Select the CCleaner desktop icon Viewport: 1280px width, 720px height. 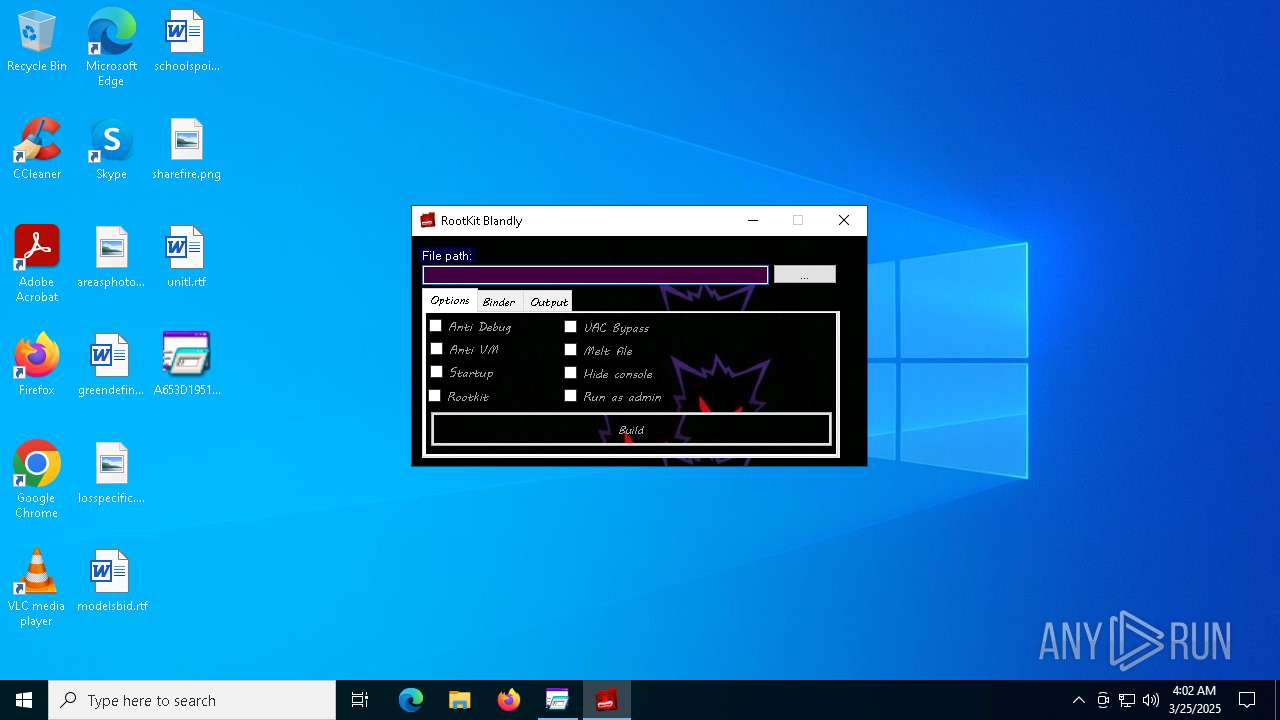[37, 149]
